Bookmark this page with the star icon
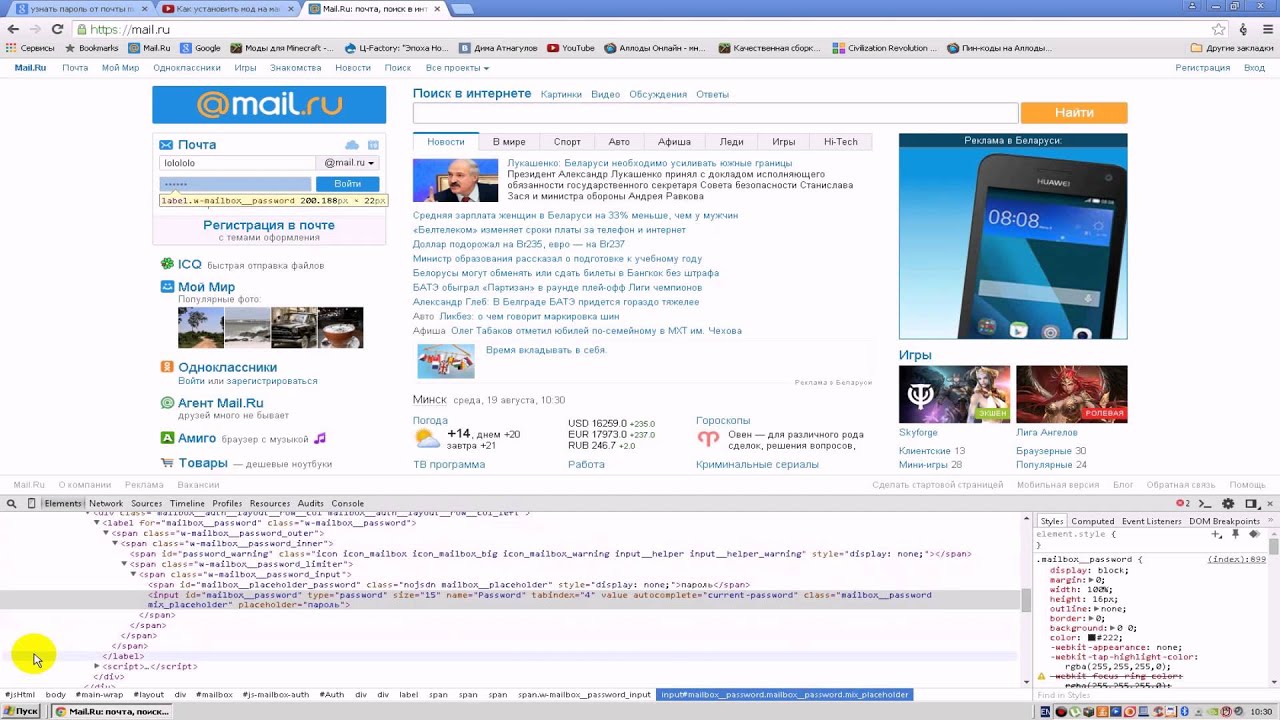This screenshot has width=1280, height=720. pyautogui.click(x=1218, y=29)
